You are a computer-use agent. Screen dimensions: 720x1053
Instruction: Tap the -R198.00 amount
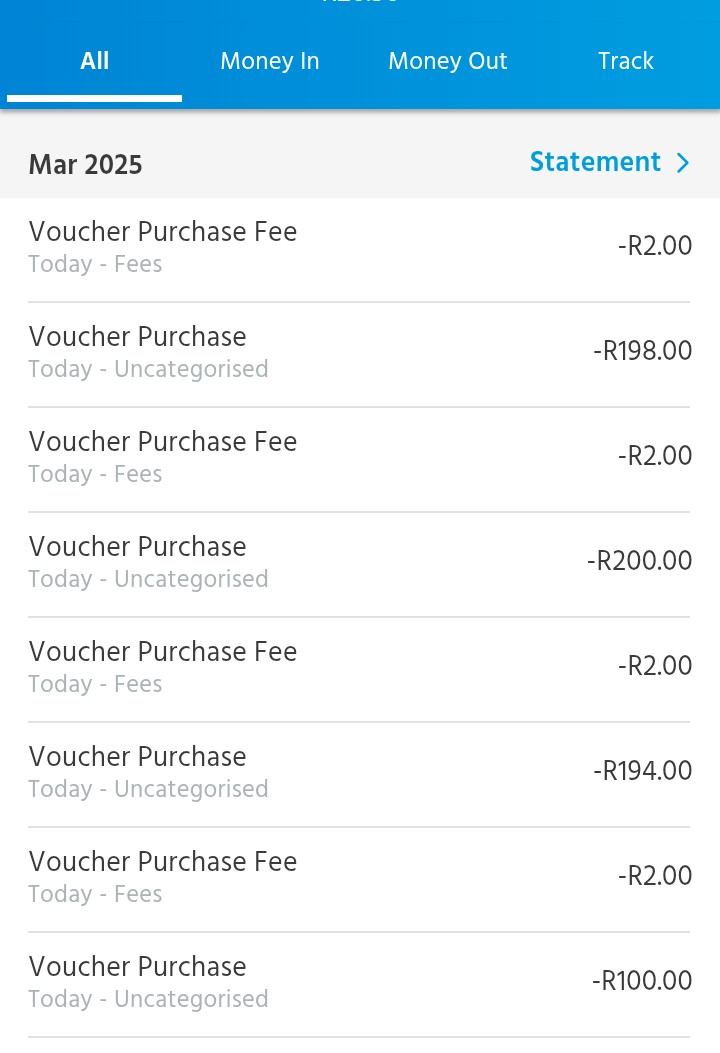click(x=642, y=351)
